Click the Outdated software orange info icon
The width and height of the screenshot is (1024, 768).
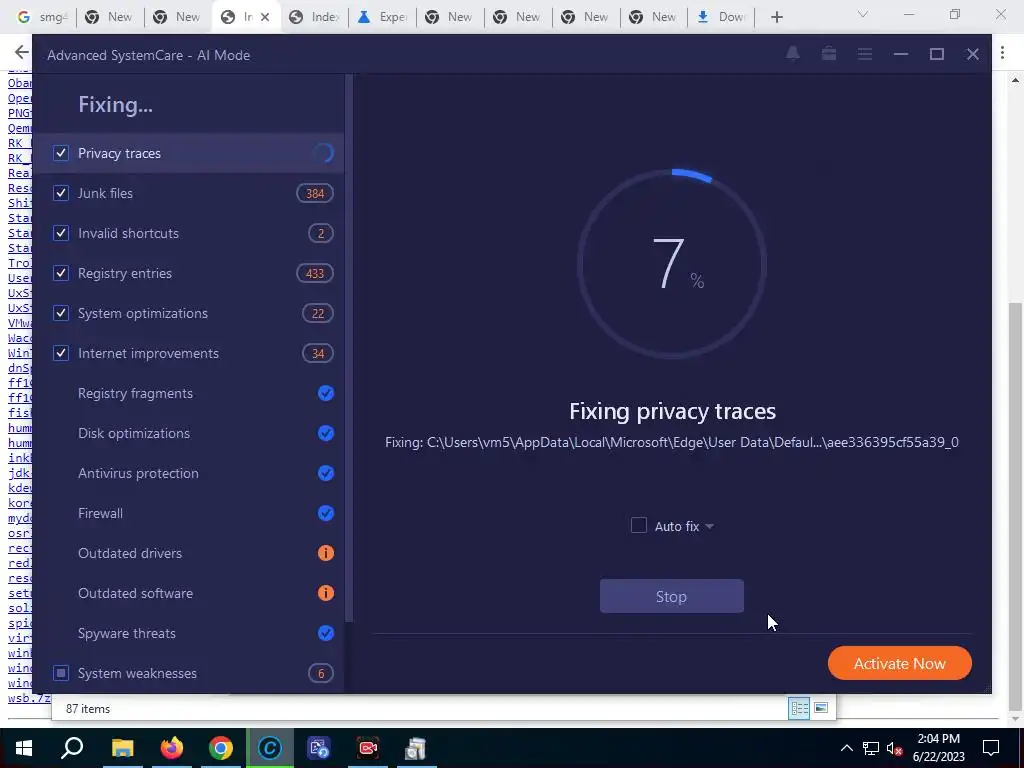325,593
